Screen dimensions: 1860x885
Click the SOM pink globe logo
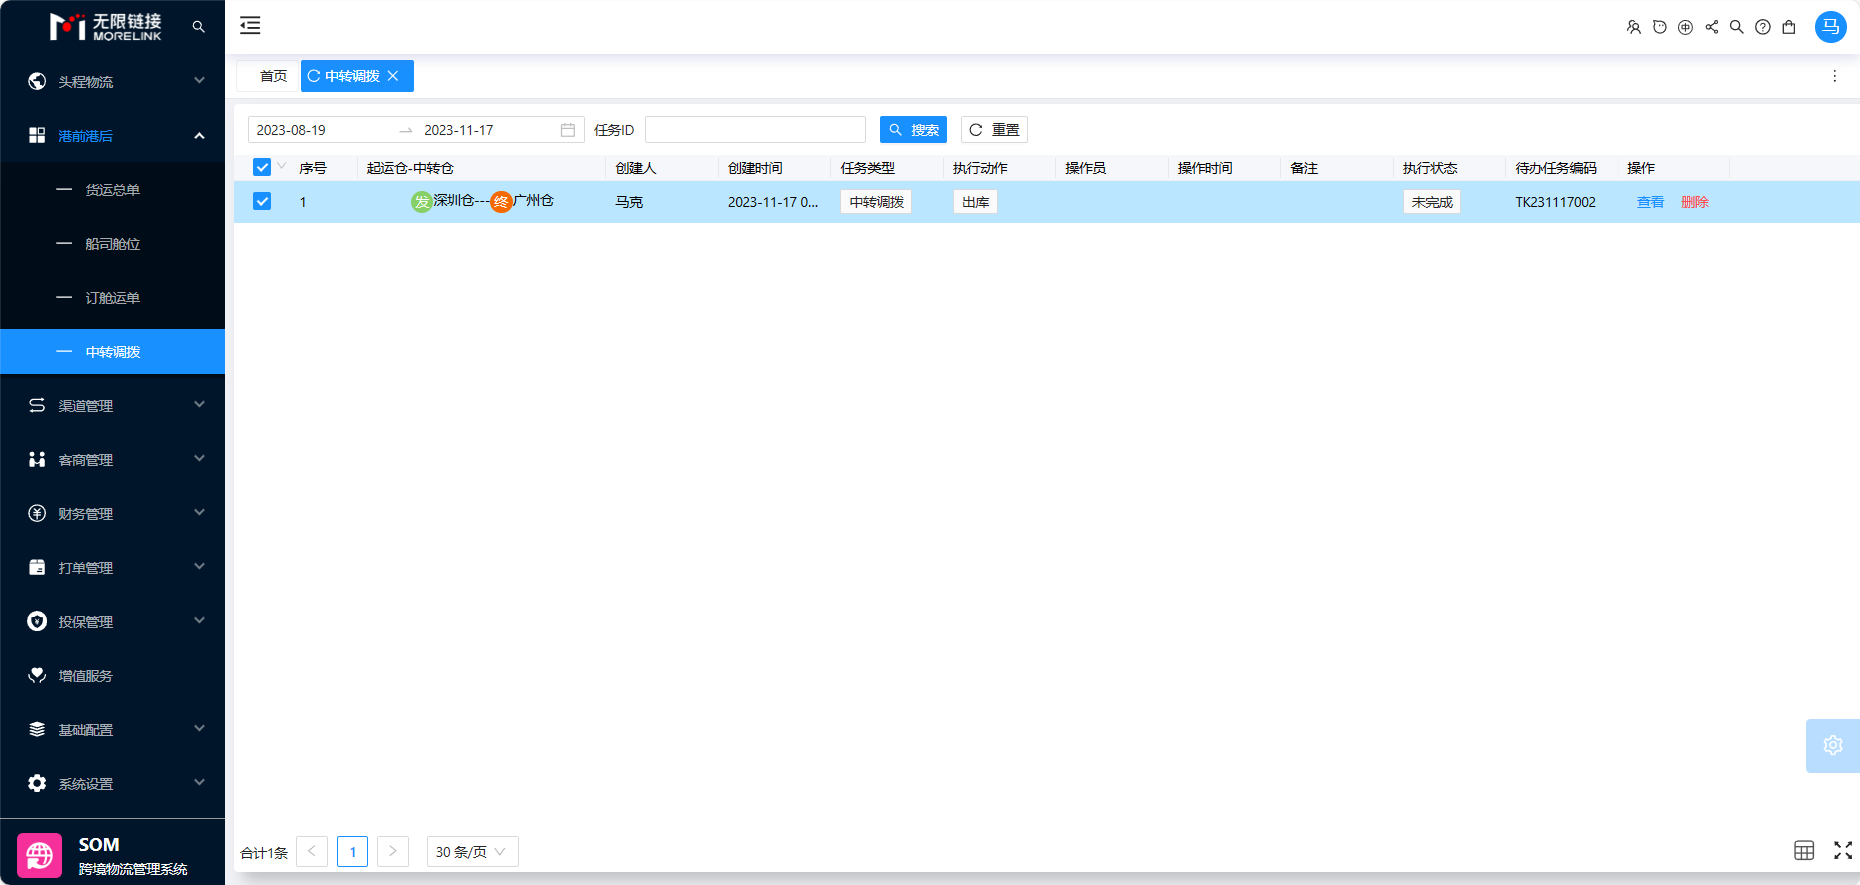click(x=40, y=856)
